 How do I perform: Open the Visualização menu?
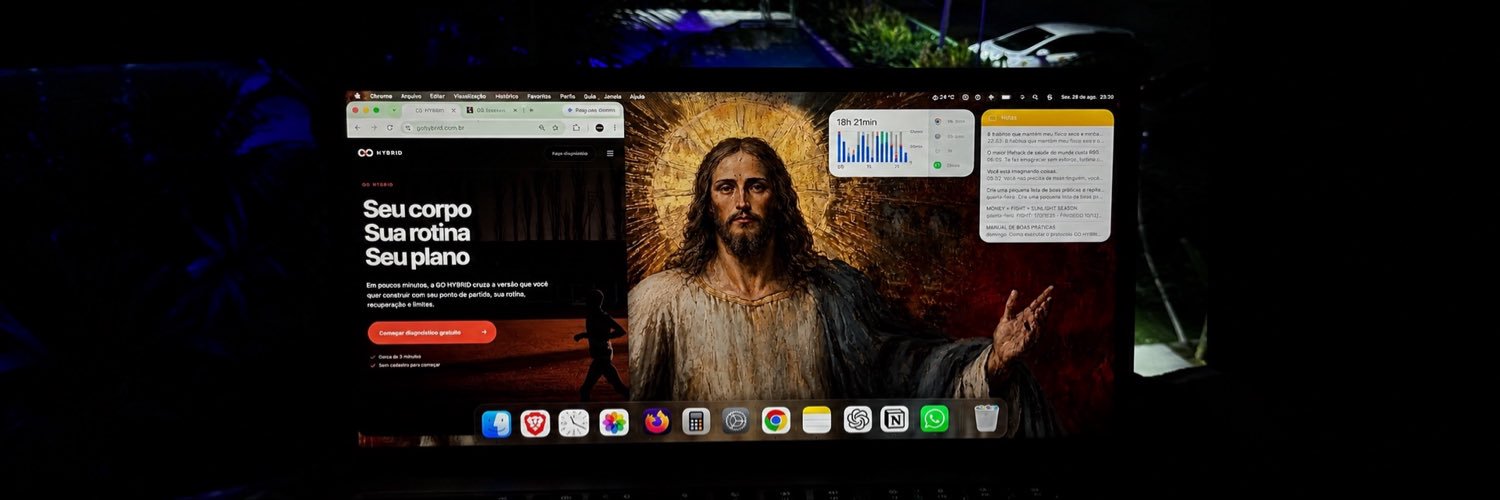(x=470, y=96)
